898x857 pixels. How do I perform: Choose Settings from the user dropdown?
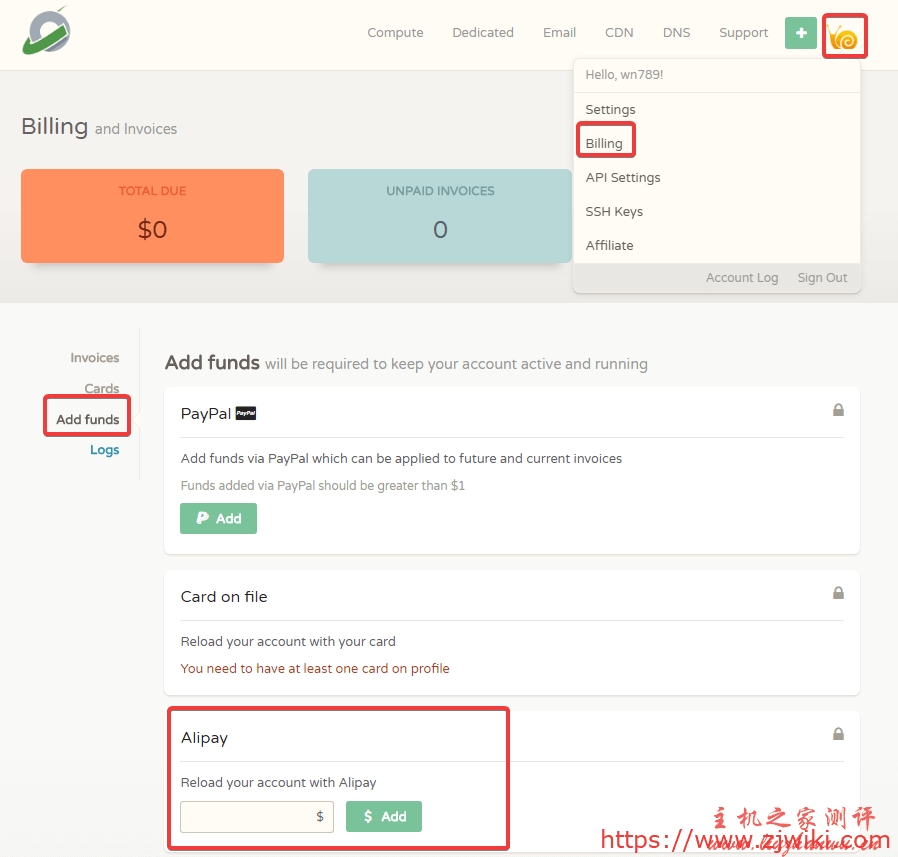pos(610,110)
